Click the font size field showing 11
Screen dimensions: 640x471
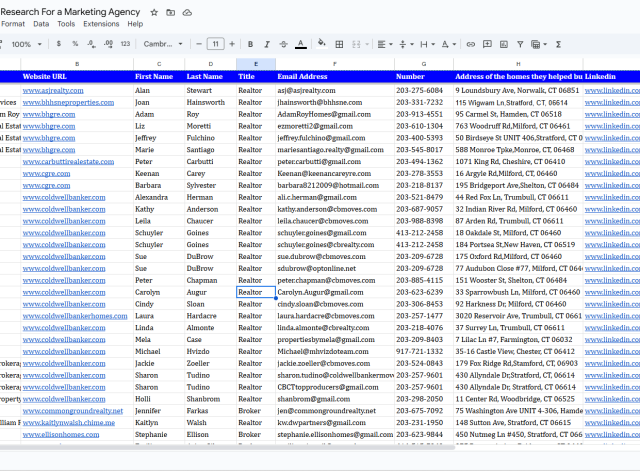tap(216, 44)
